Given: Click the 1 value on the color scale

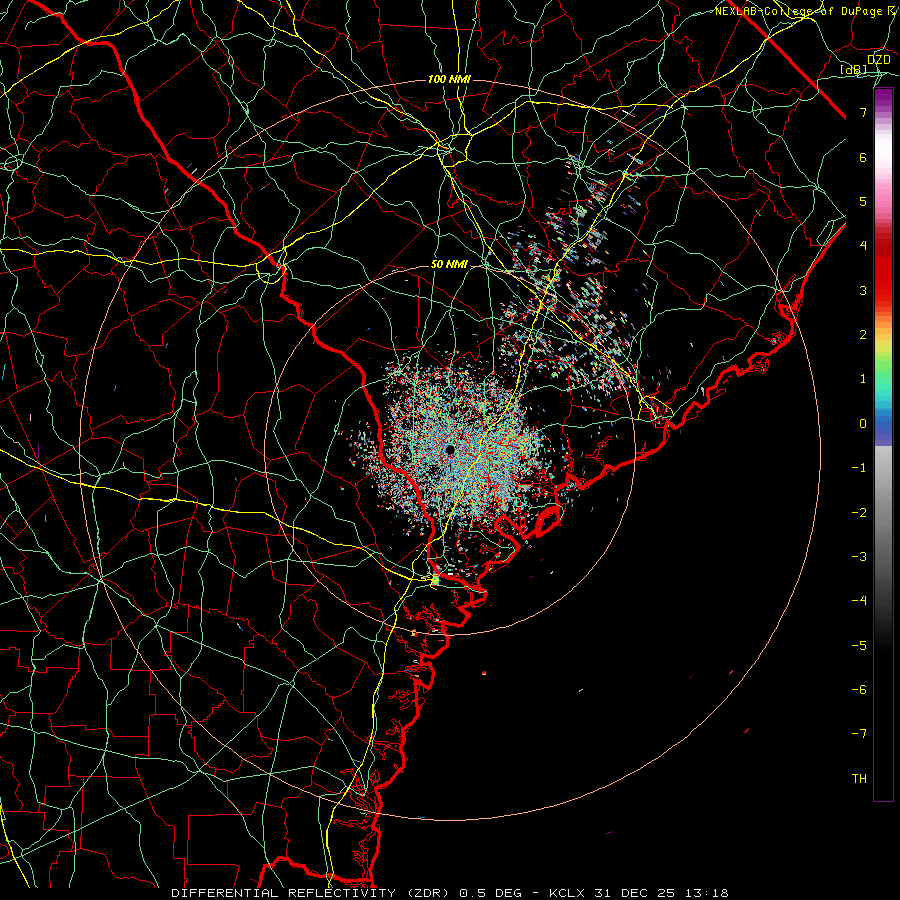Looking at the screenshot, I should tap(863, 379).
